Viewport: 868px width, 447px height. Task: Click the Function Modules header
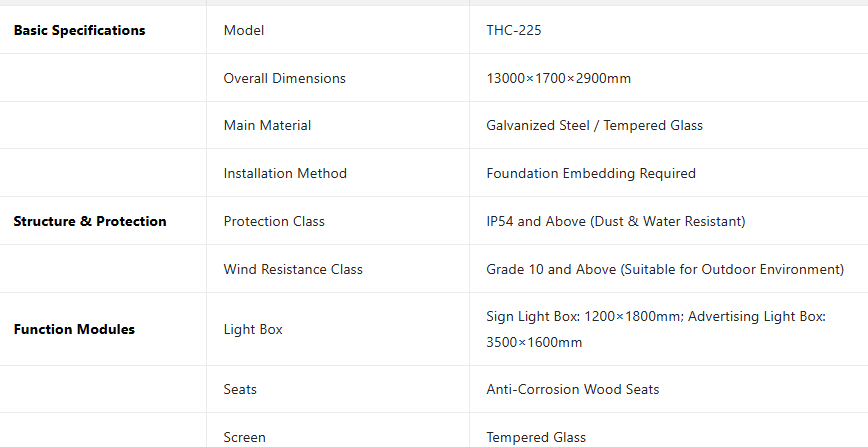click(74, 329)
